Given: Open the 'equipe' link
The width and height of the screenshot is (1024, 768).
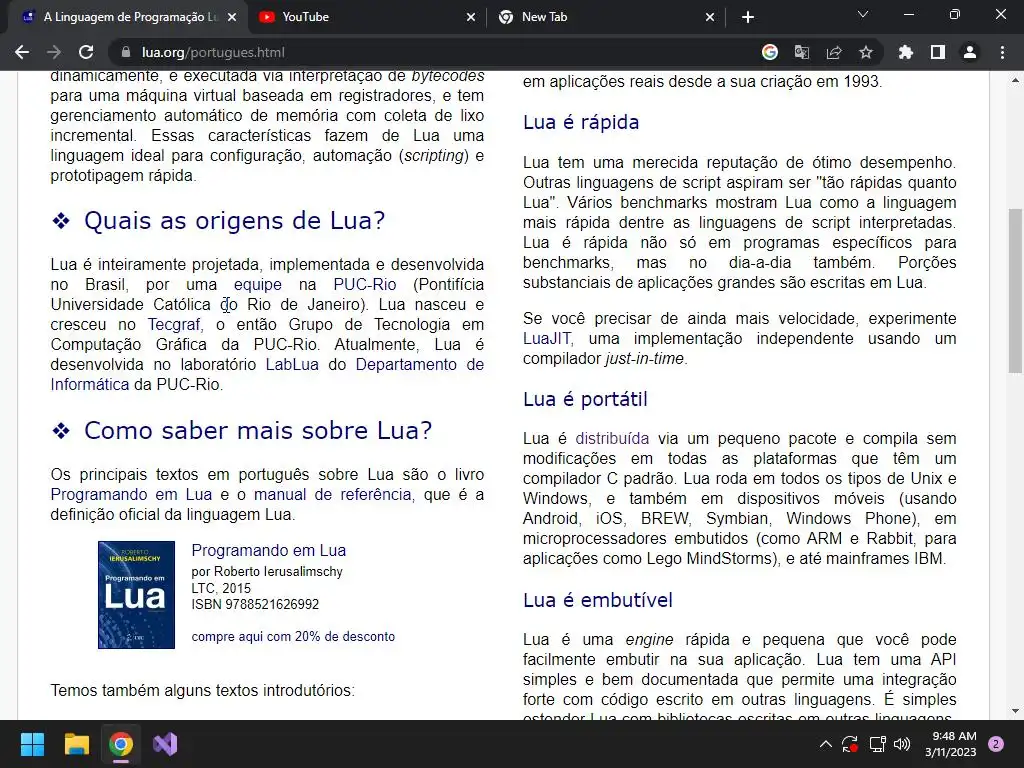Looking at the screenshot, I should point(258,285).
